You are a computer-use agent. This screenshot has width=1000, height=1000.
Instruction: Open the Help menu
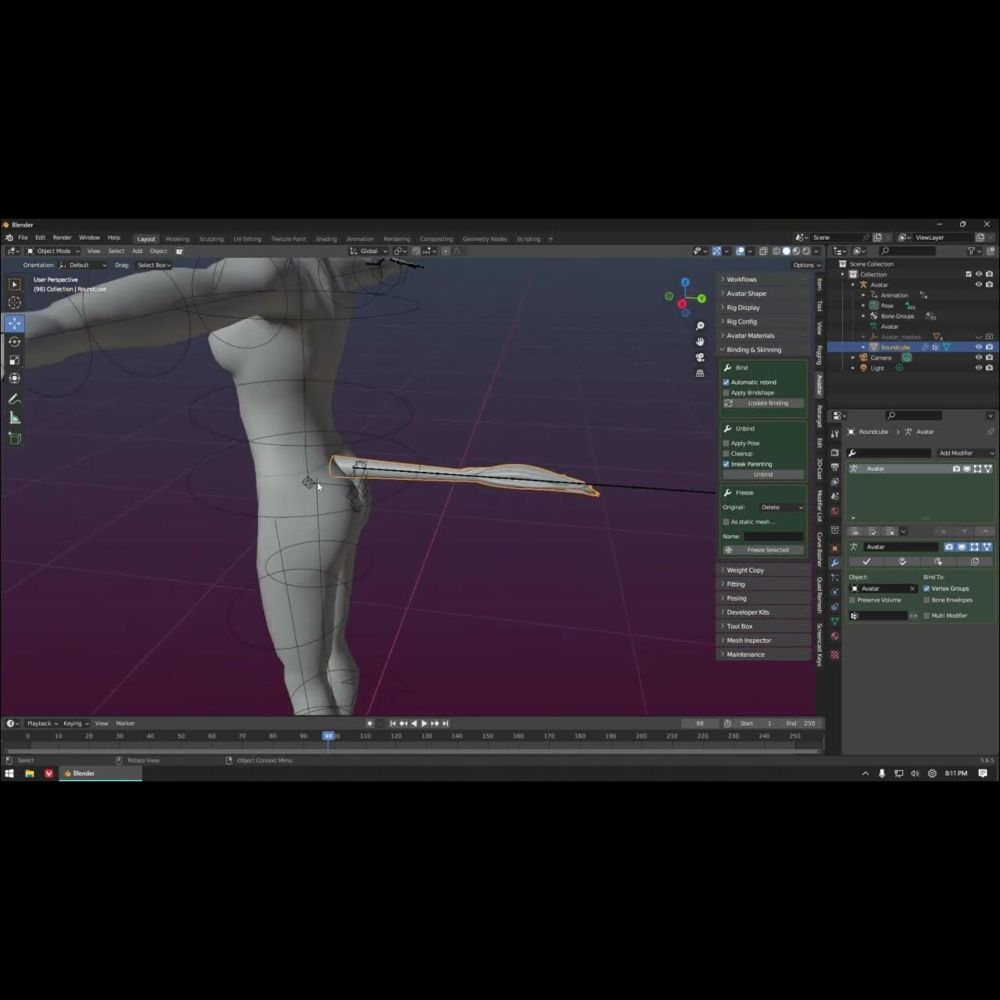tap(114, 237)
